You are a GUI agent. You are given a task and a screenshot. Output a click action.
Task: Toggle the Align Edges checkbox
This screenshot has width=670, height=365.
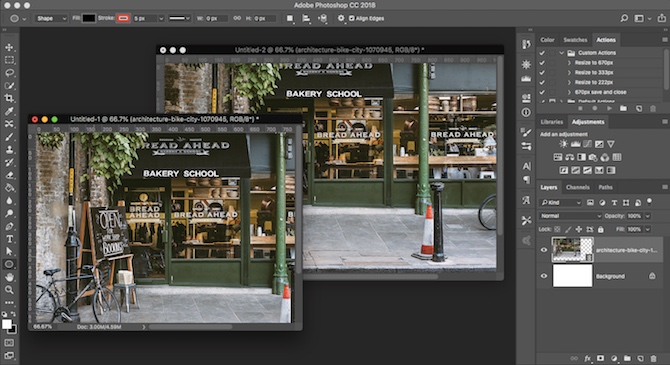(x=352, y=18)
